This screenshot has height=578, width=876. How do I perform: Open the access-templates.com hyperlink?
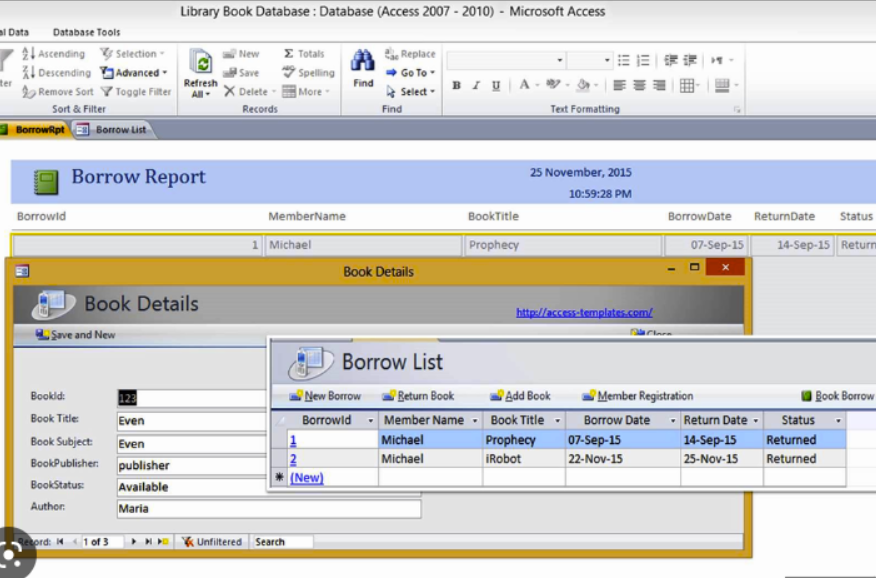point(584,312)
